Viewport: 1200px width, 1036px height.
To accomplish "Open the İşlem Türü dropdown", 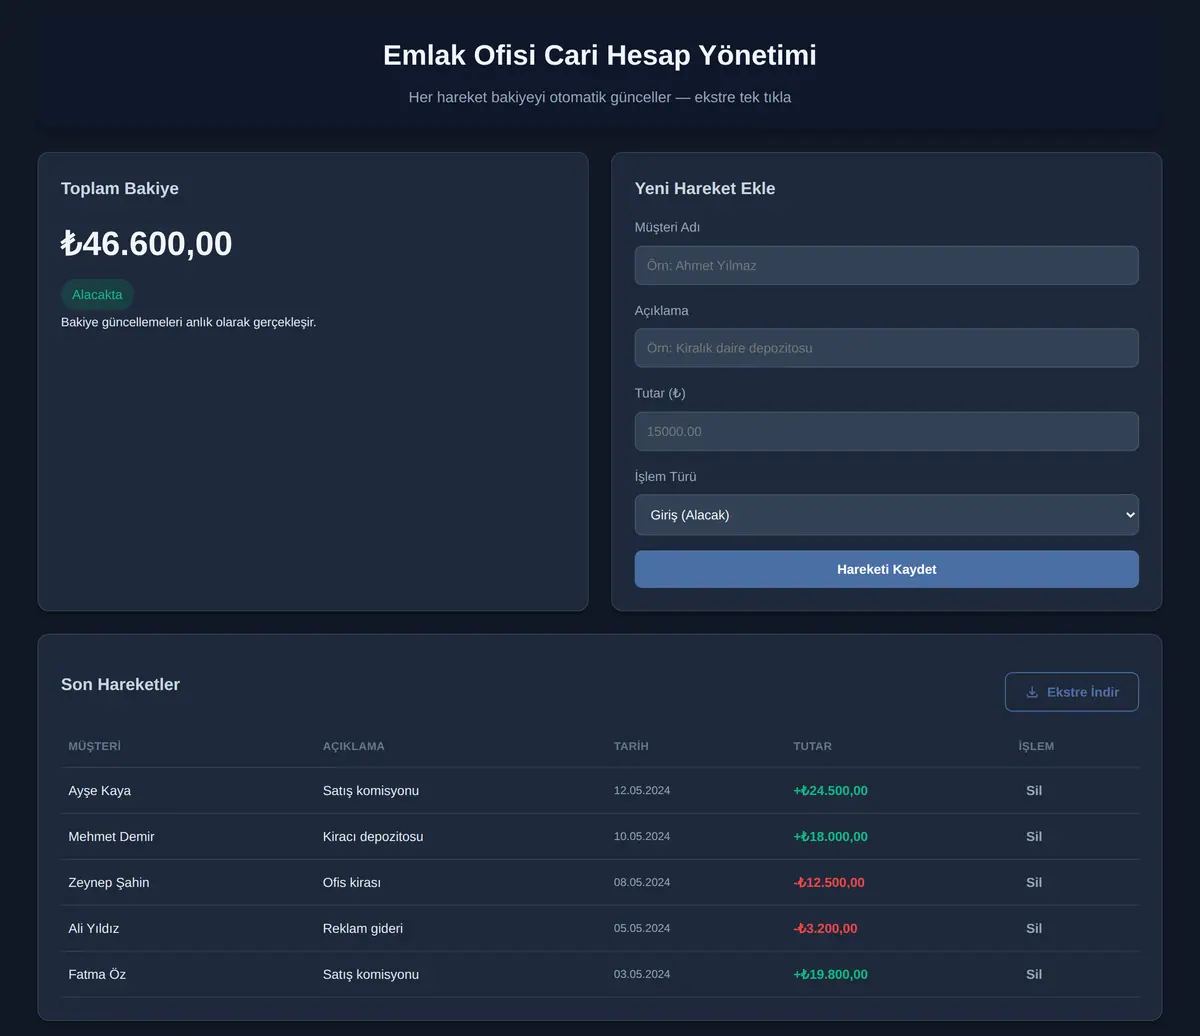I will tap(886, 515).
